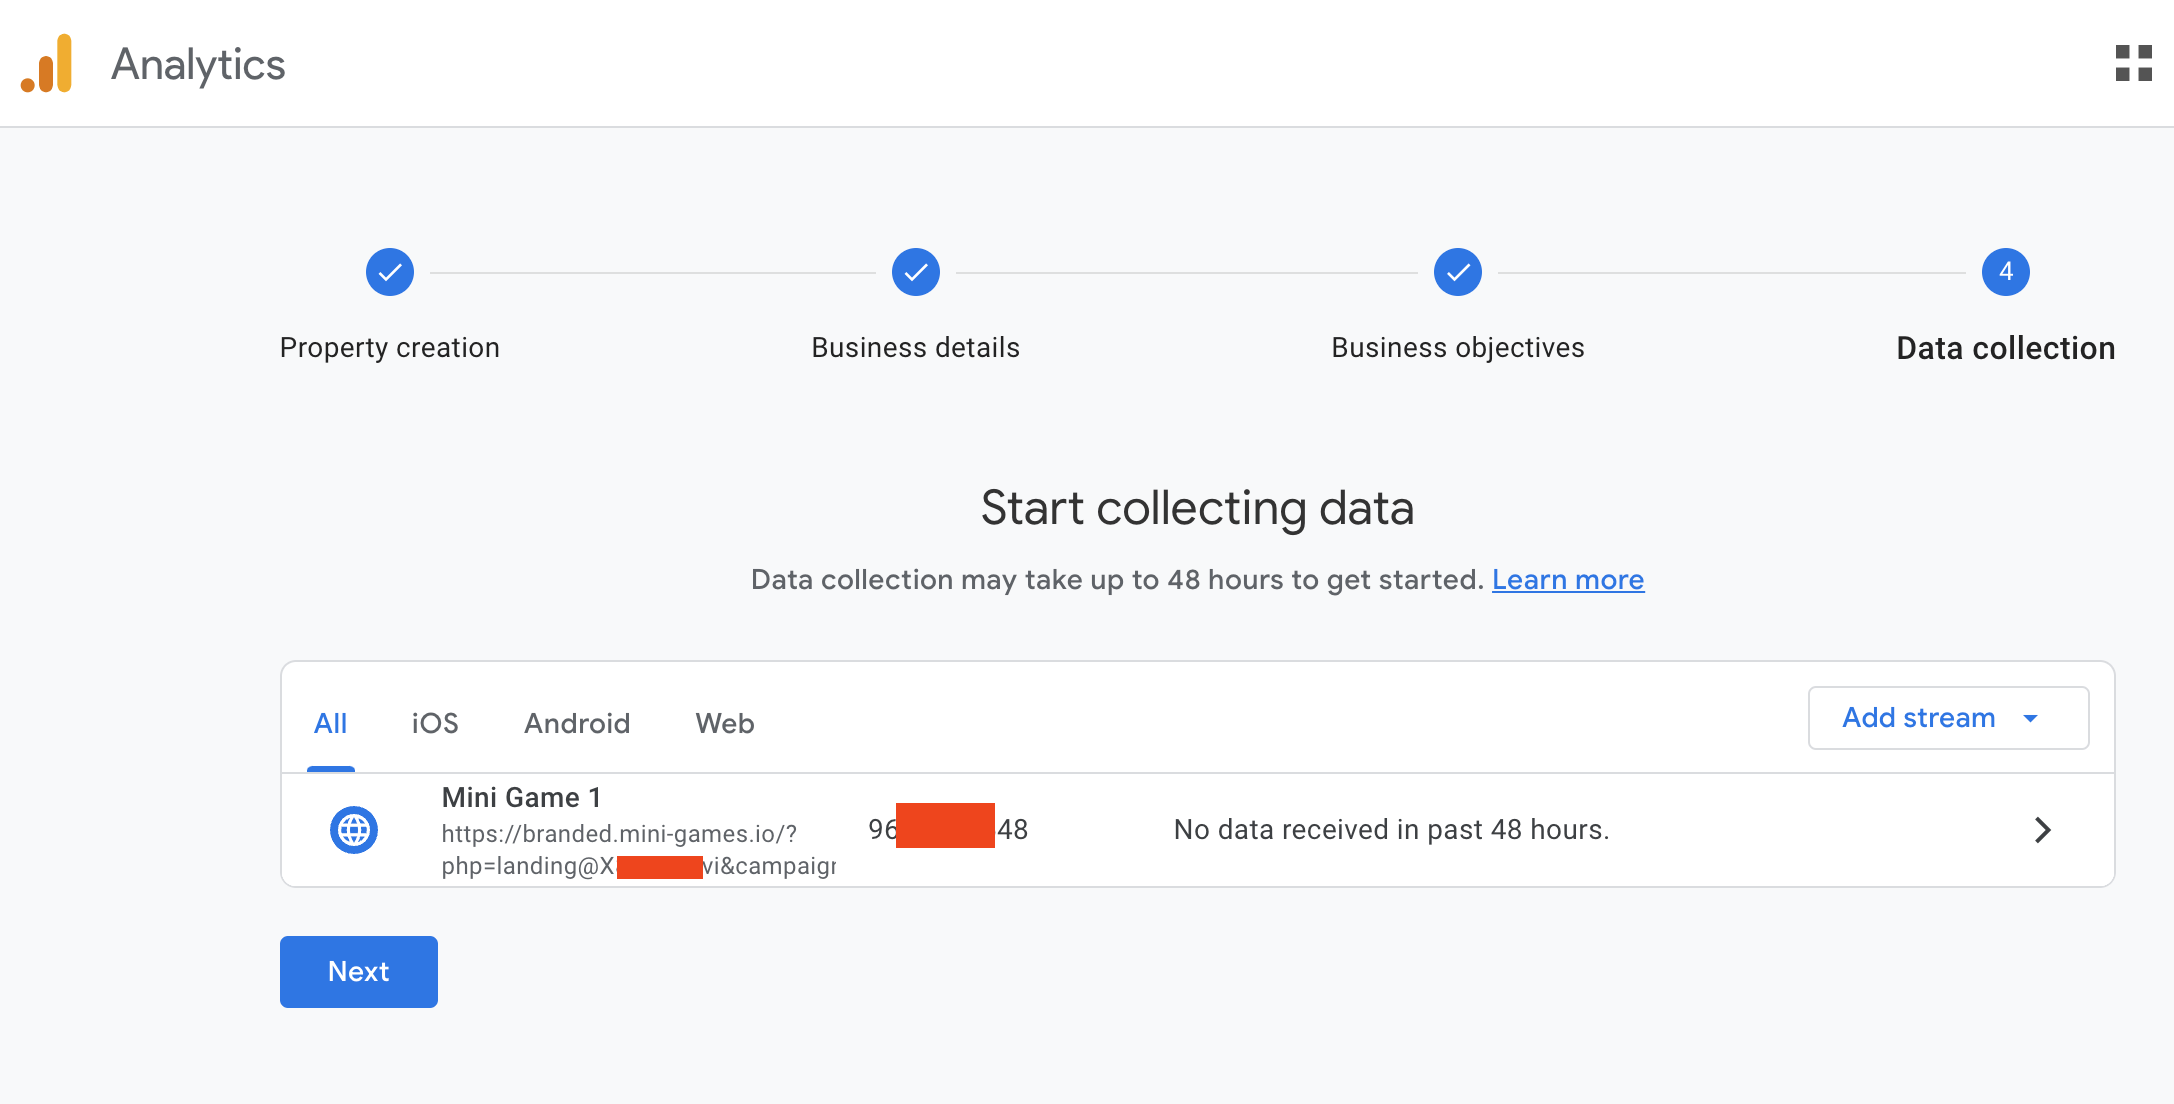Click the web globe icon for Mini Game 1
This screenshot has height=1104, width=2174.
(354, 830)
